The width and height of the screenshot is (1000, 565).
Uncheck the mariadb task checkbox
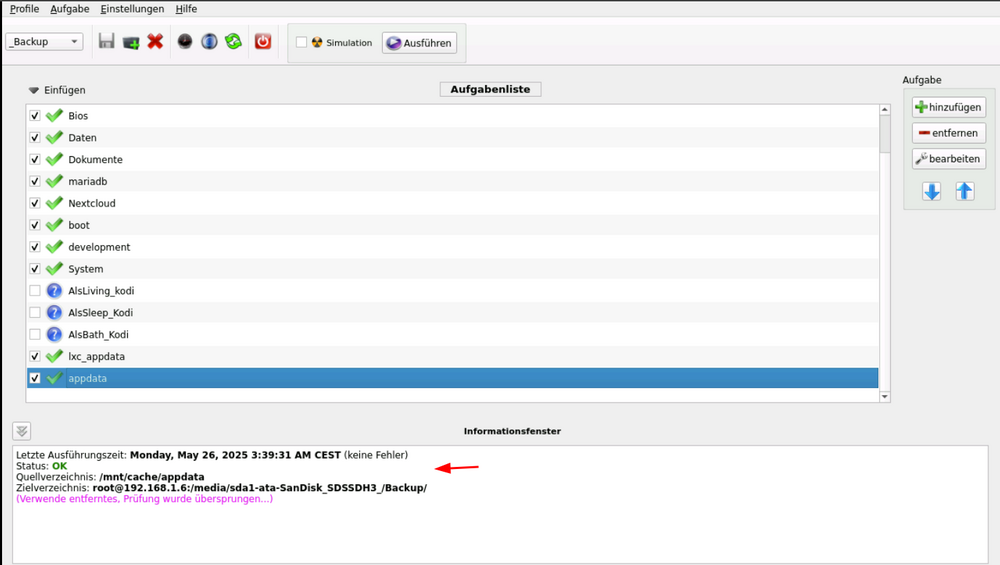click(x=35, y=181)
